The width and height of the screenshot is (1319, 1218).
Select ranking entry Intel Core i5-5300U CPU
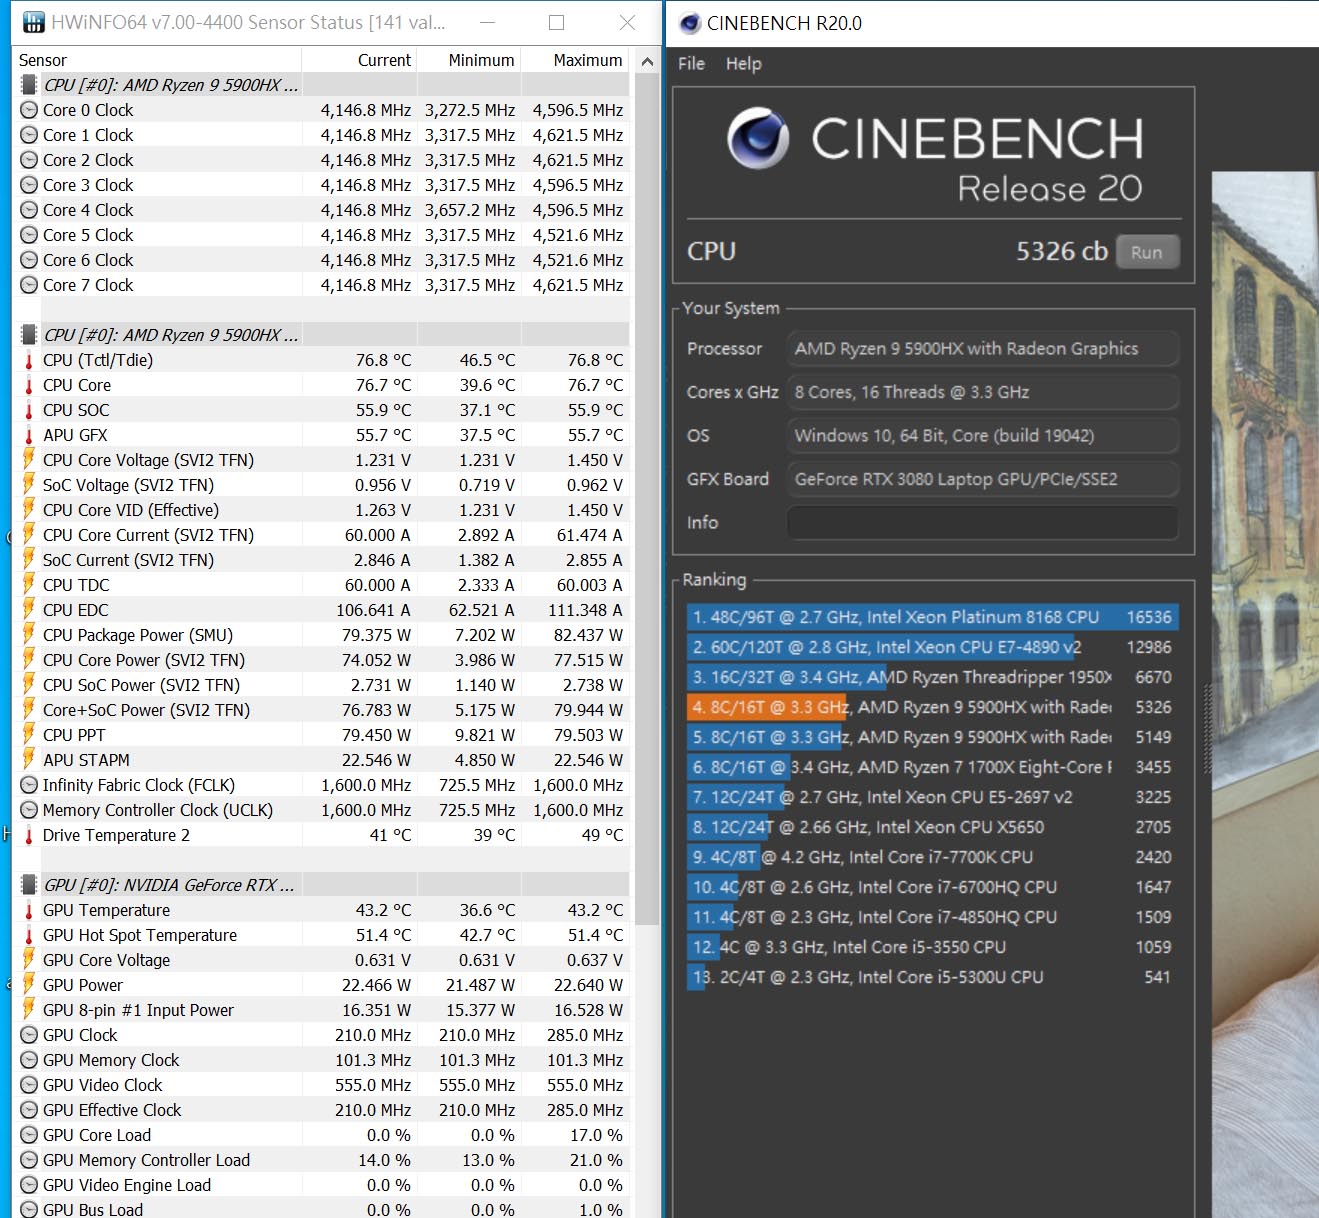click(x=932, y=977)
